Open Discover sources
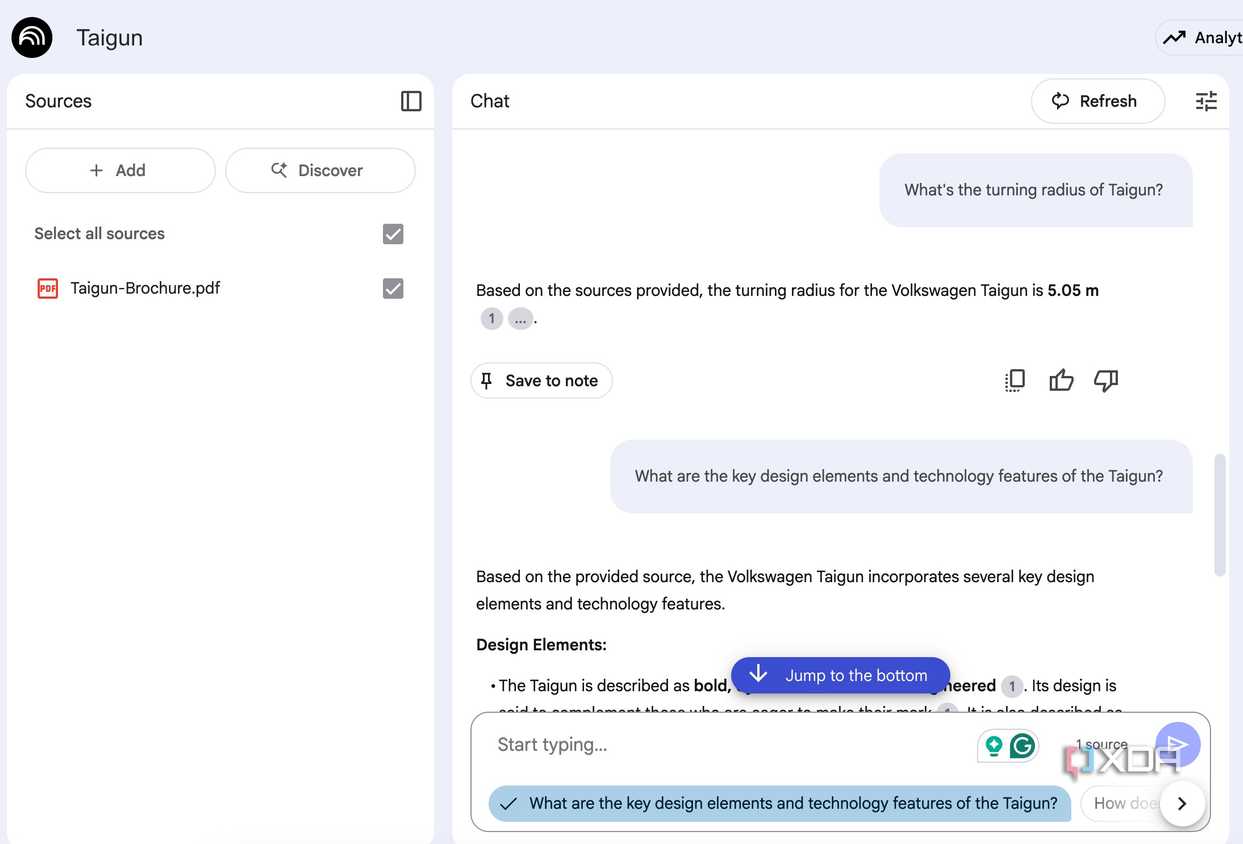1243x844 pixels. tap(320, 170)
